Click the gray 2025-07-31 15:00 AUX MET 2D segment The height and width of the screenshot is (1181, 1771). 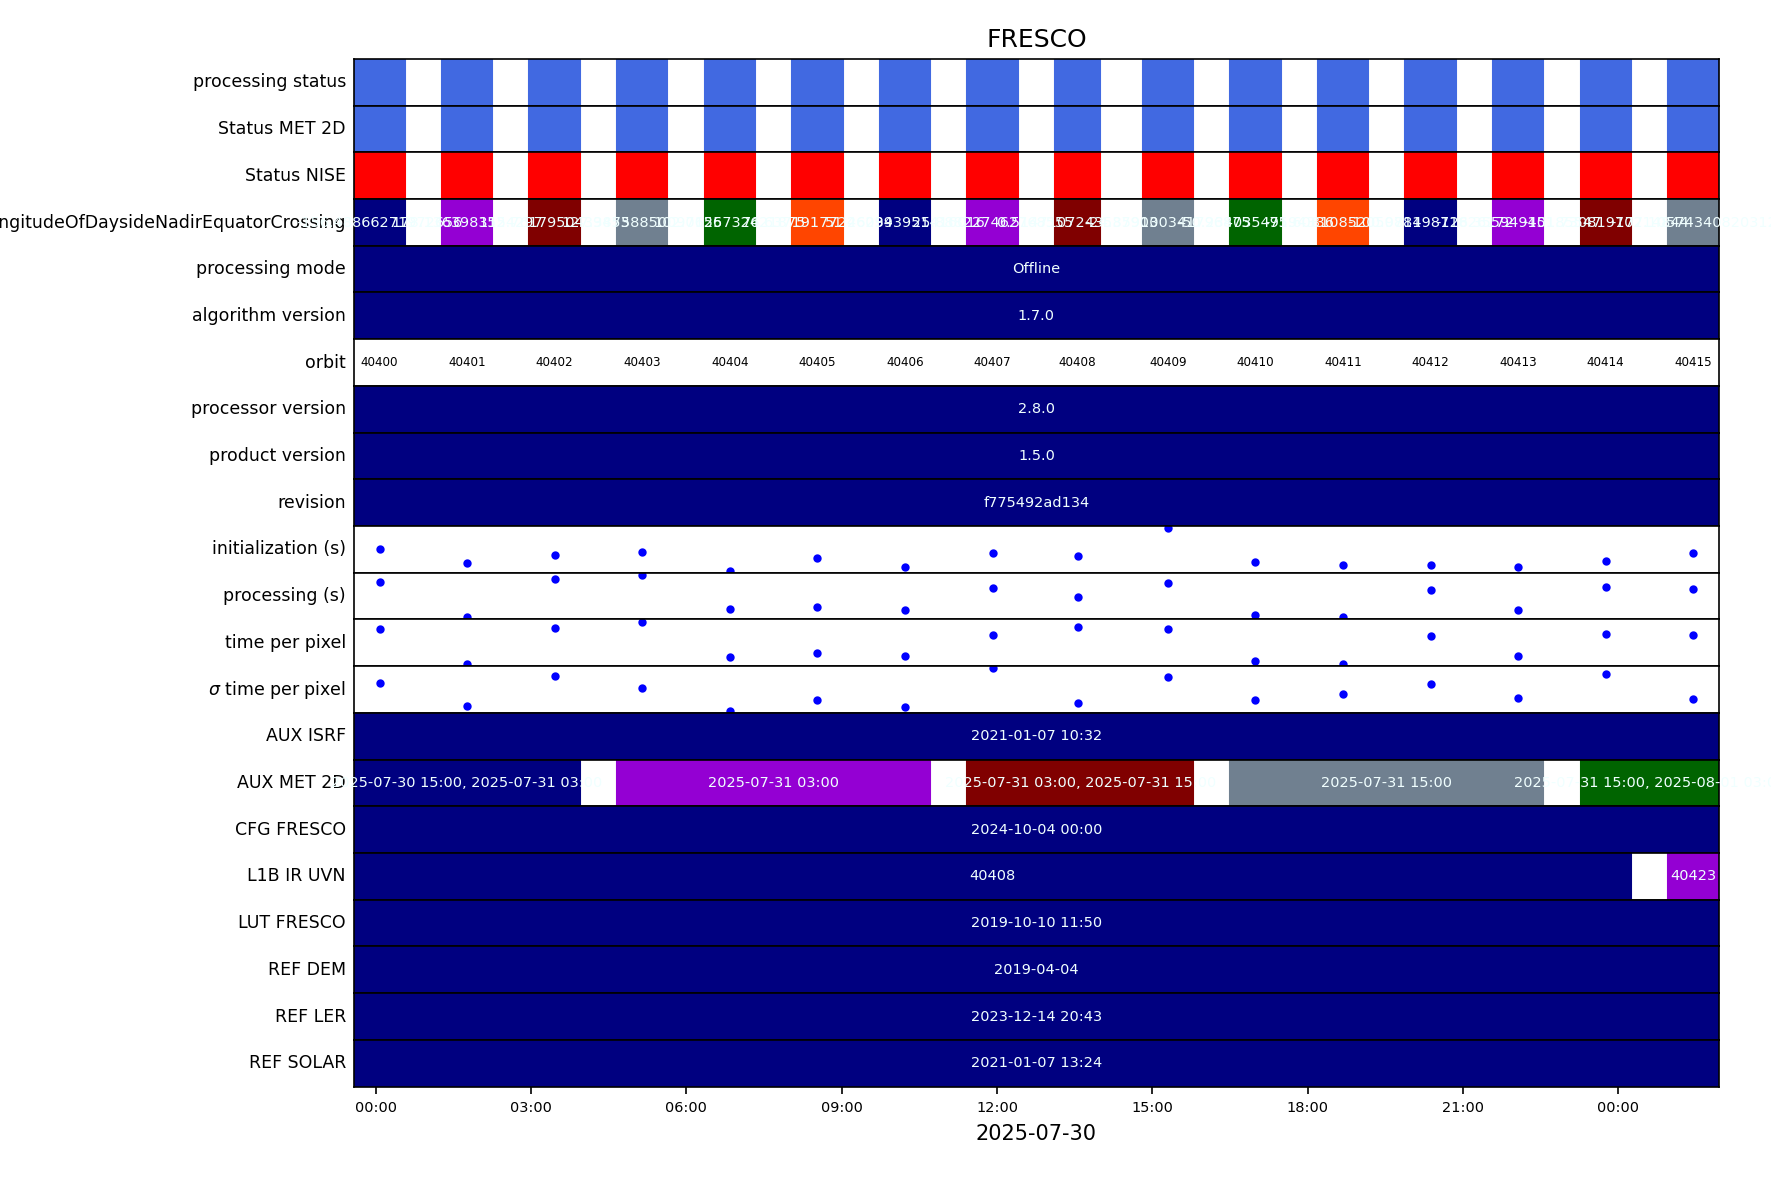pyautogui.click(x=1385, y=783)
